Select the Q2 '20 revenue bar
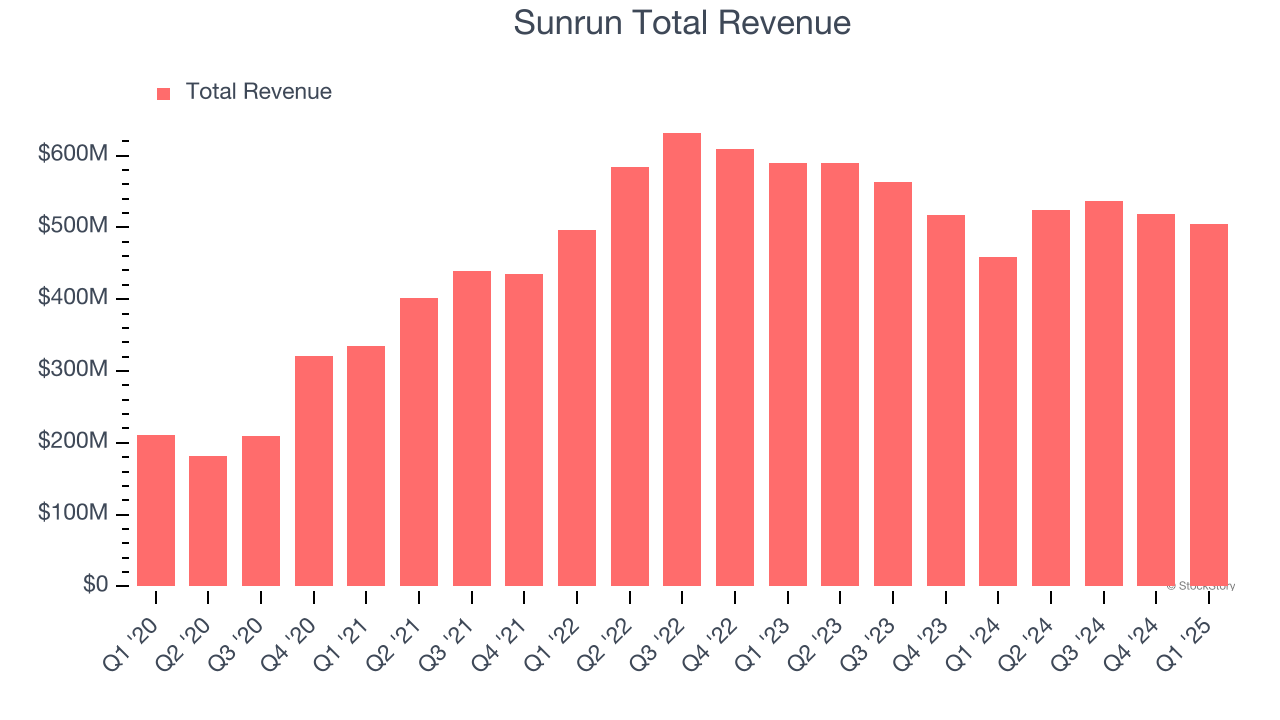The width and height of the screenshot is (1280, 720). [208, 521]
